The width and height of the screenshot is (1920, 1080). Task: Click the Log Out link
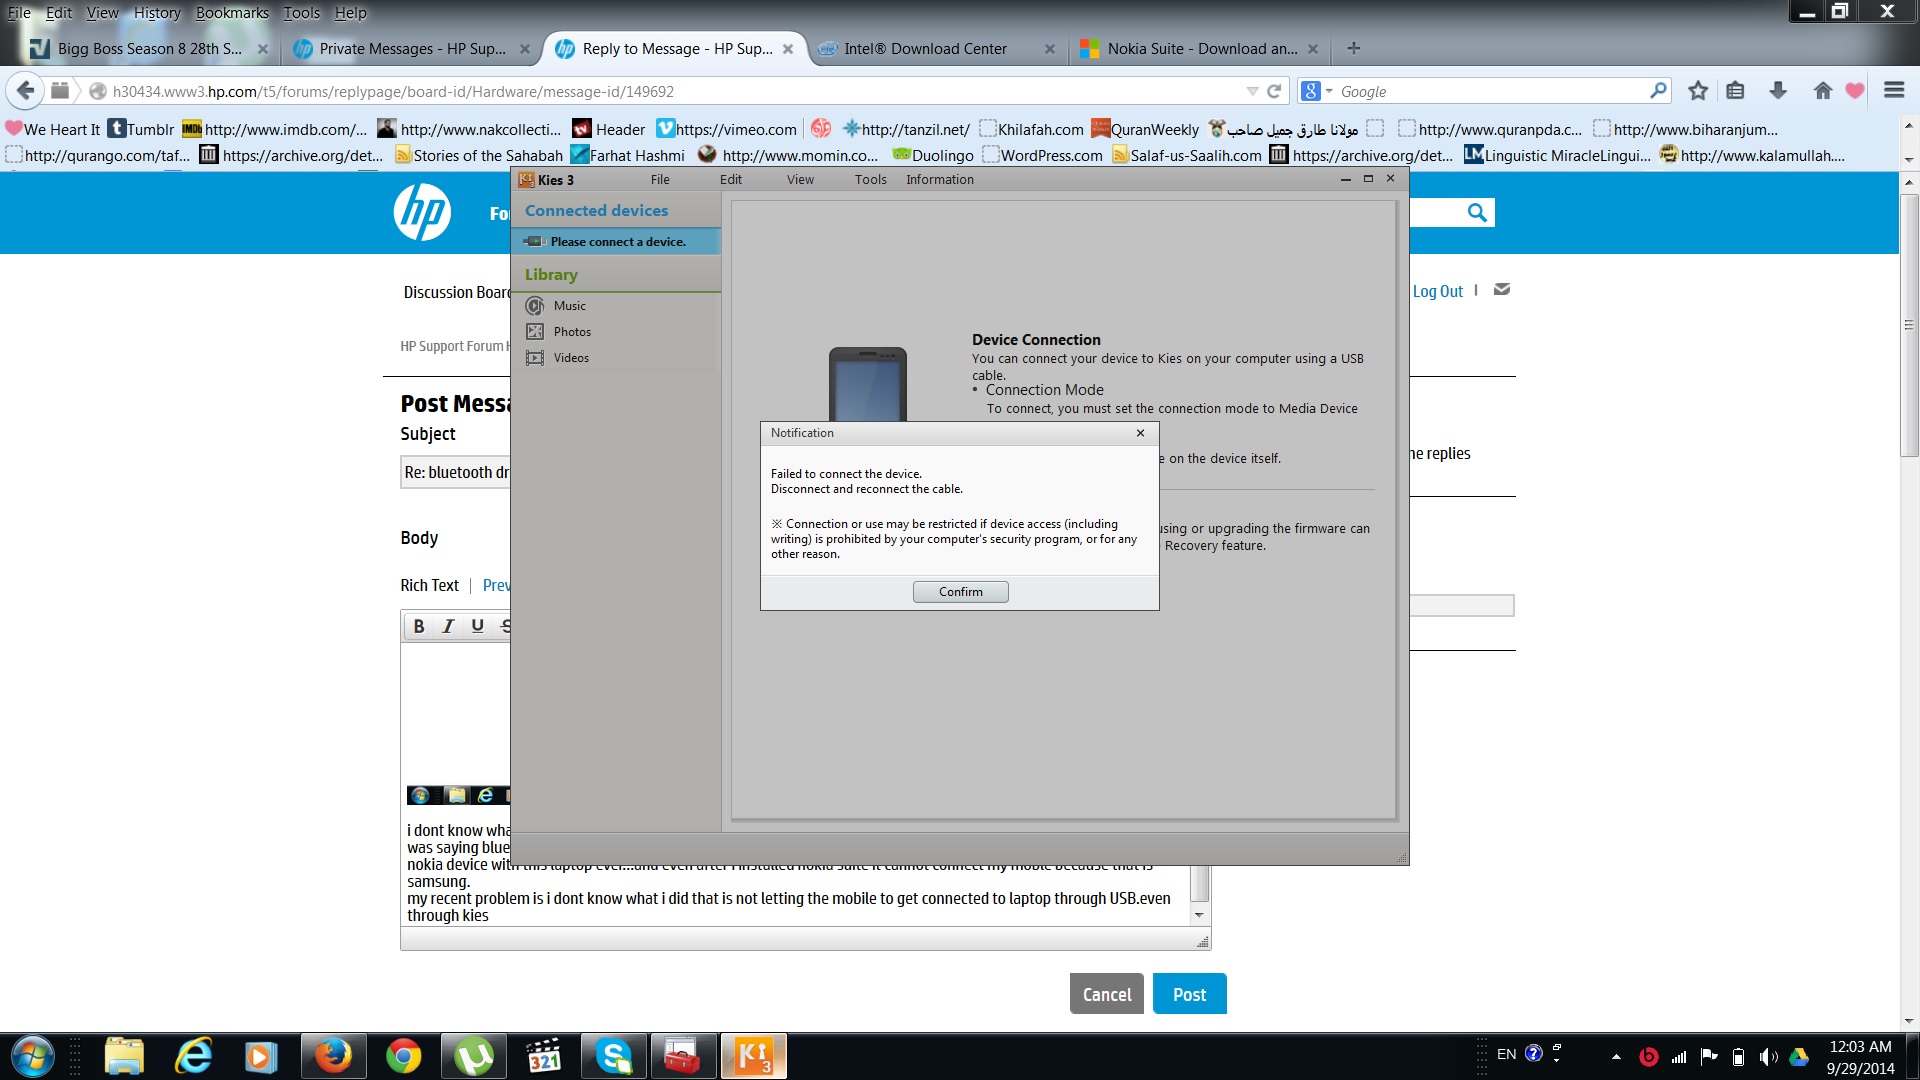point(1437,291)
